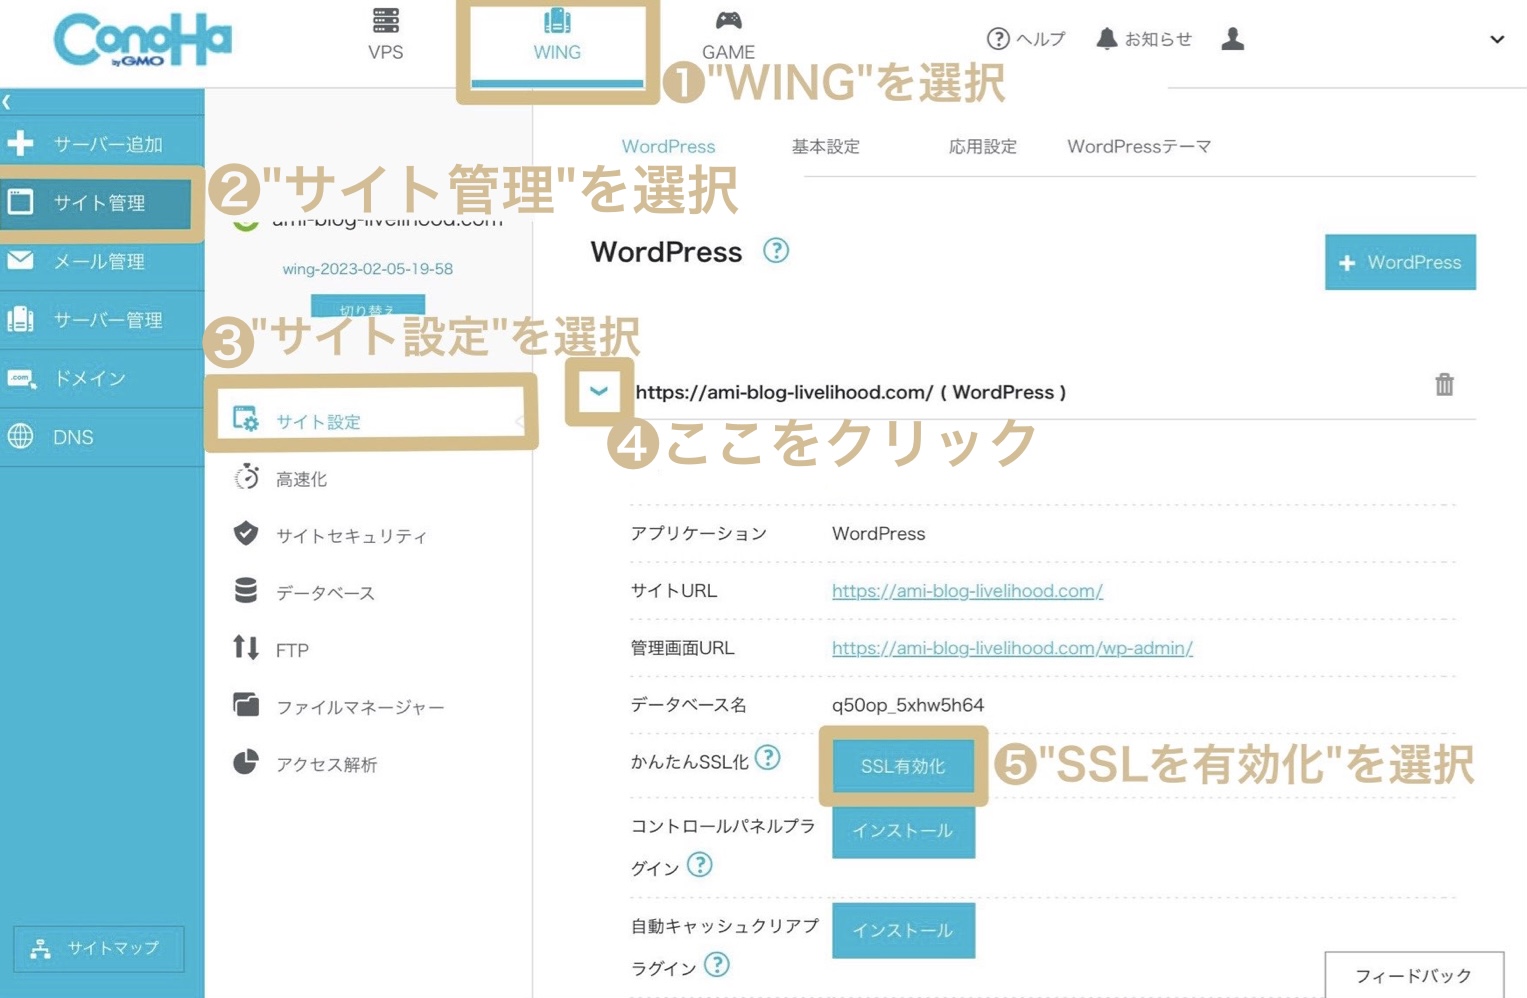
Task: Collapse the left sidebar with the chevron
Action: [x=7, y=102]
